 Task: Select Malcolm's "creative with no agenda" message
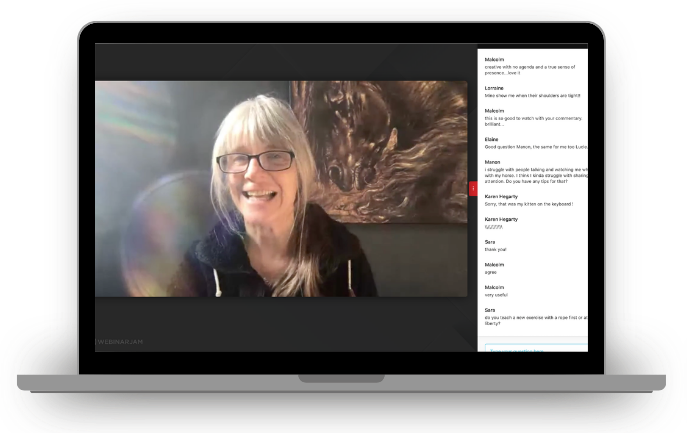530,72
